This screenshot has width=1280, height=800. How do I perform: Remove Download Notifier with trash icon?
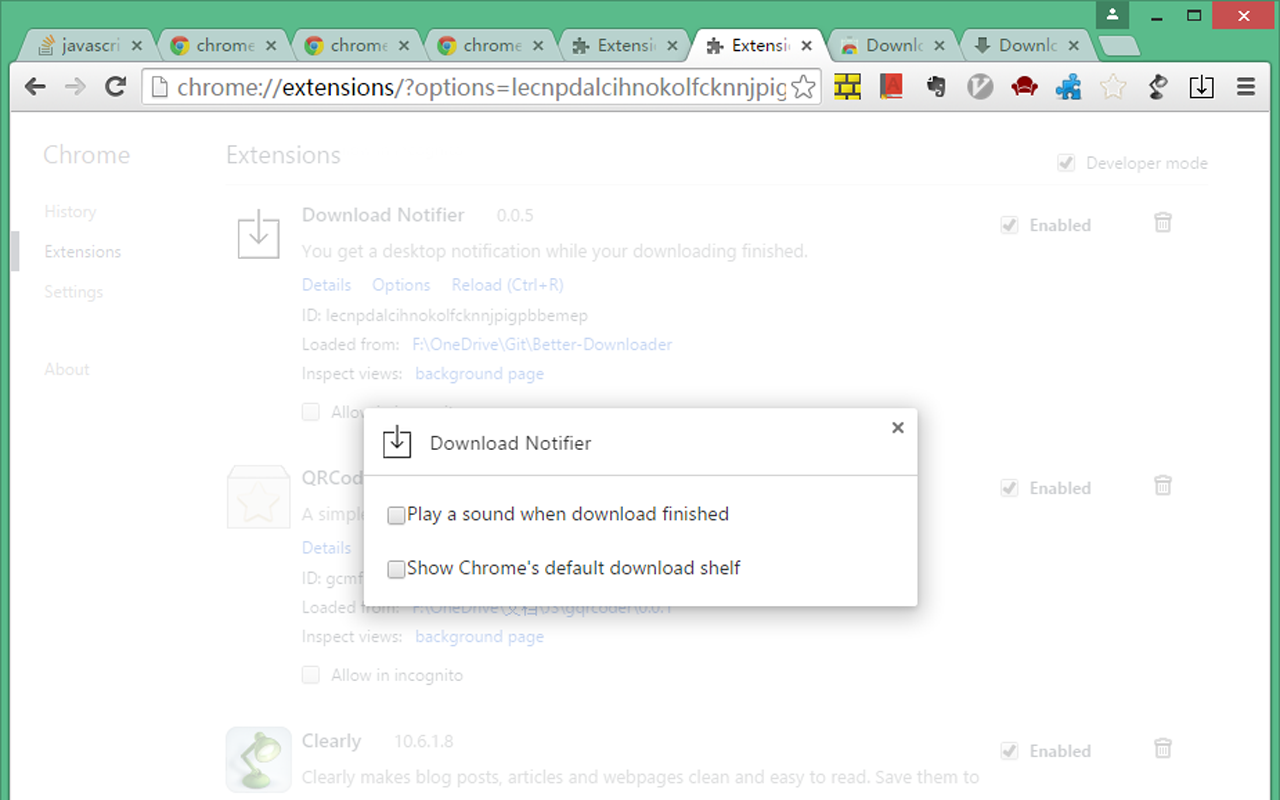pos(1163,222)
